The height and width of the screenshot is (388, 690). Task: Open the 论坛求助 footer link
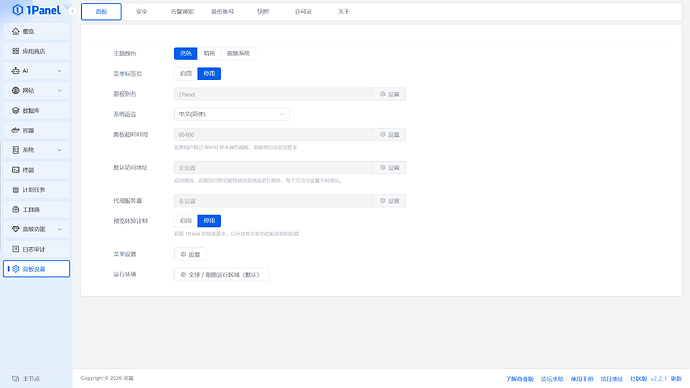click(x=552, y=379)
